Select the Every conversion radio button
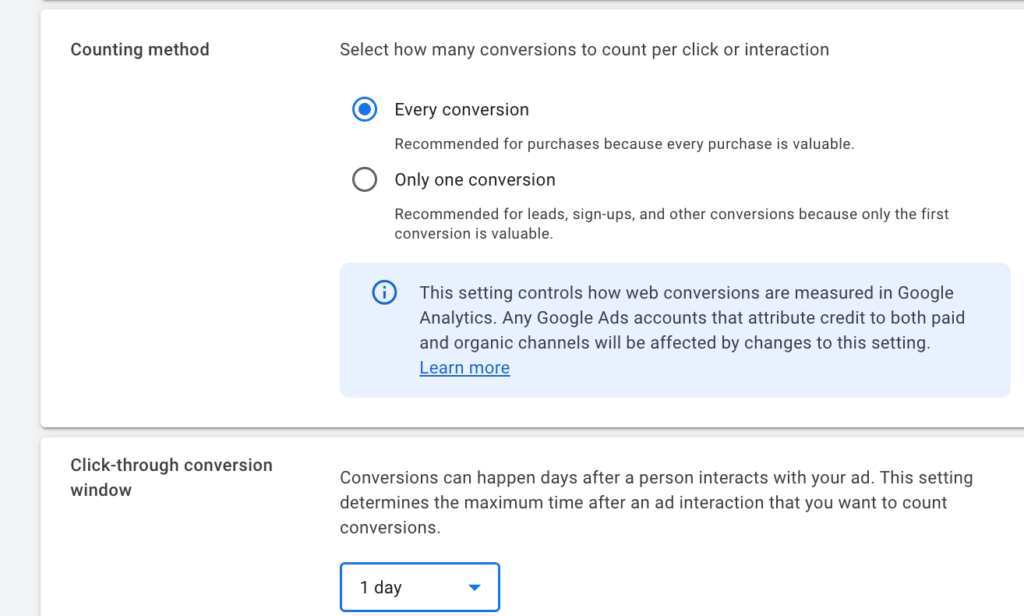 coord(365,109)
